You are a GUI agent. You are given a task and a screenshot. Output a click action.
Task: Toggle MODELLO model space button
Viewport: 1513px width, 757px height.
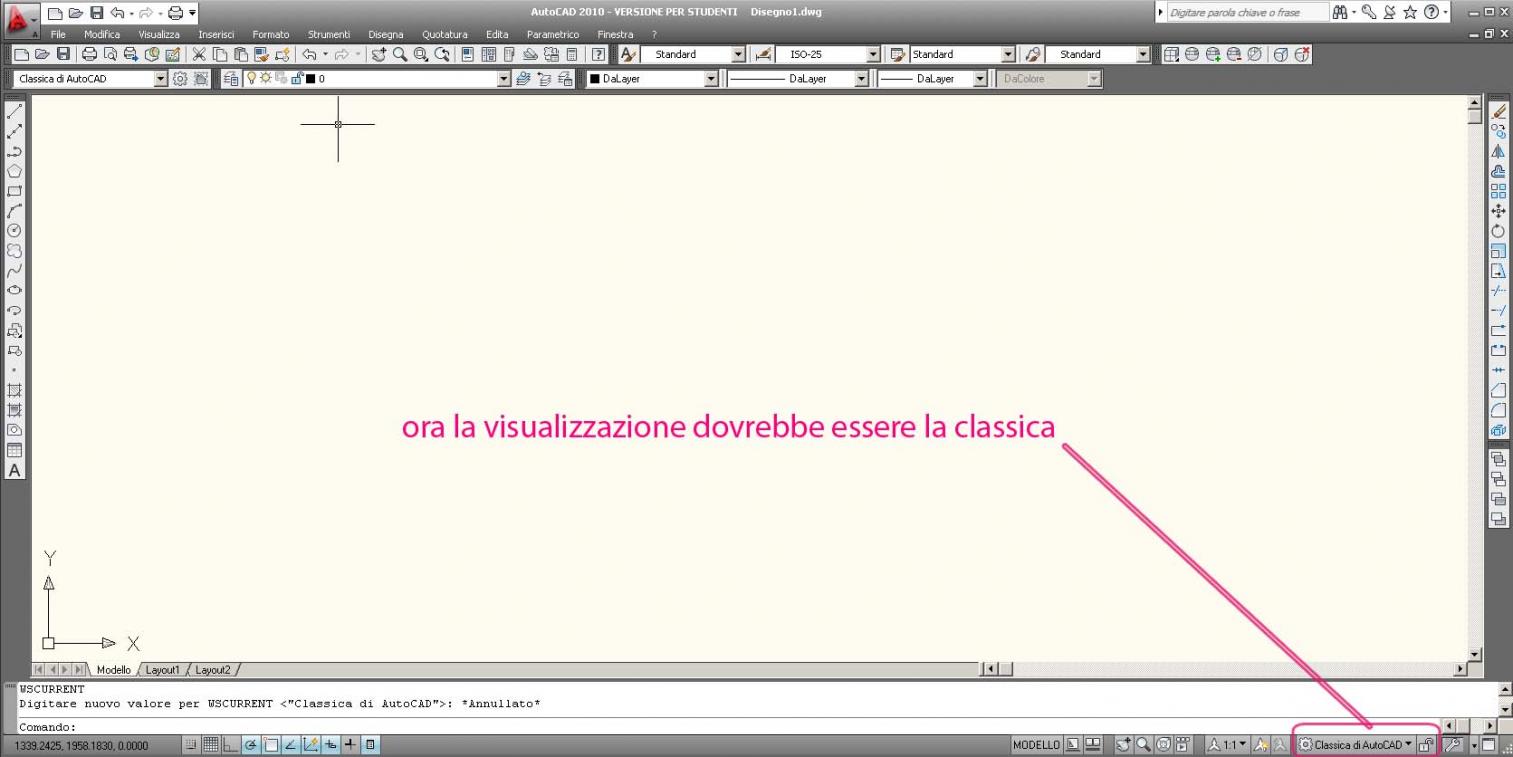point(1036,745)
